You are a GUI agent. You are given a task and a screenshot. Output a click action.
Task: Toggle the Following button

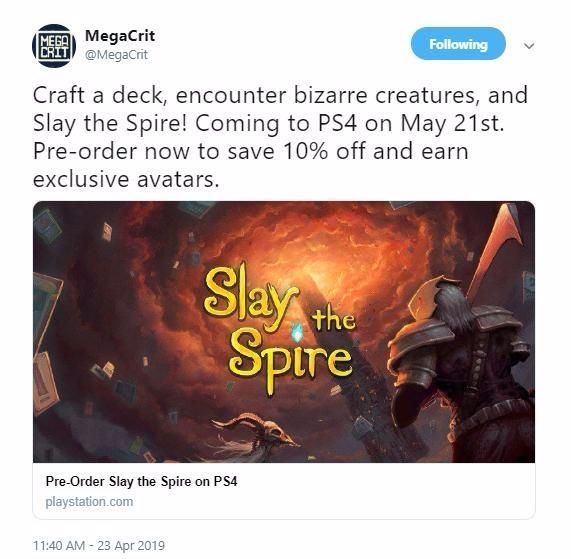(458, 44)
